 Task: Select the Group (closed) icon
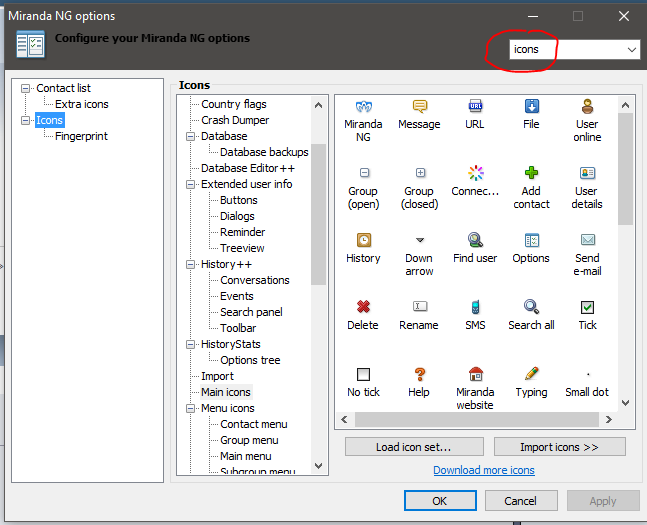(420, 173)
